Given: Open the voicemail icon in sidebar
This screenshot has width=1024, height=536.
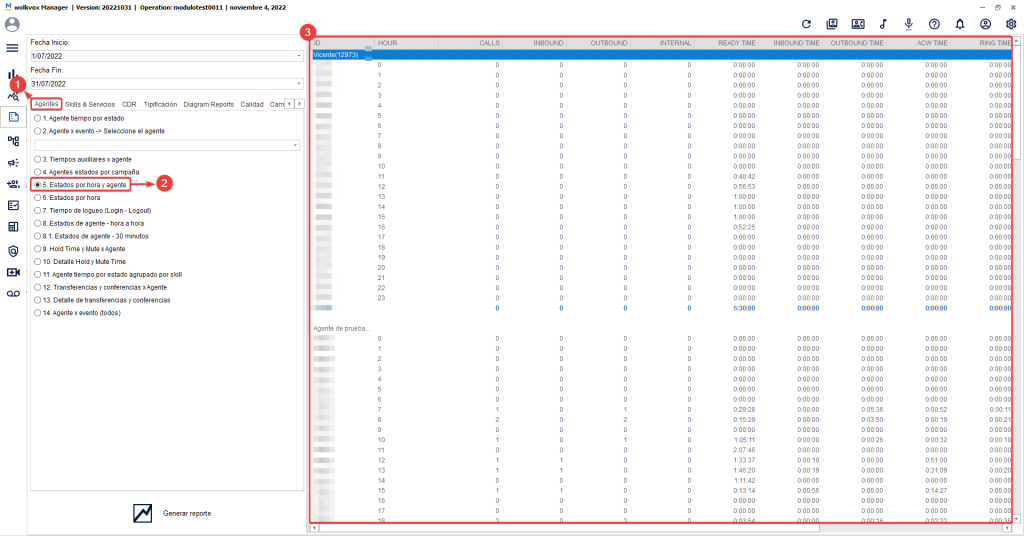Looking at the screenshot, I should coord(13,294).
